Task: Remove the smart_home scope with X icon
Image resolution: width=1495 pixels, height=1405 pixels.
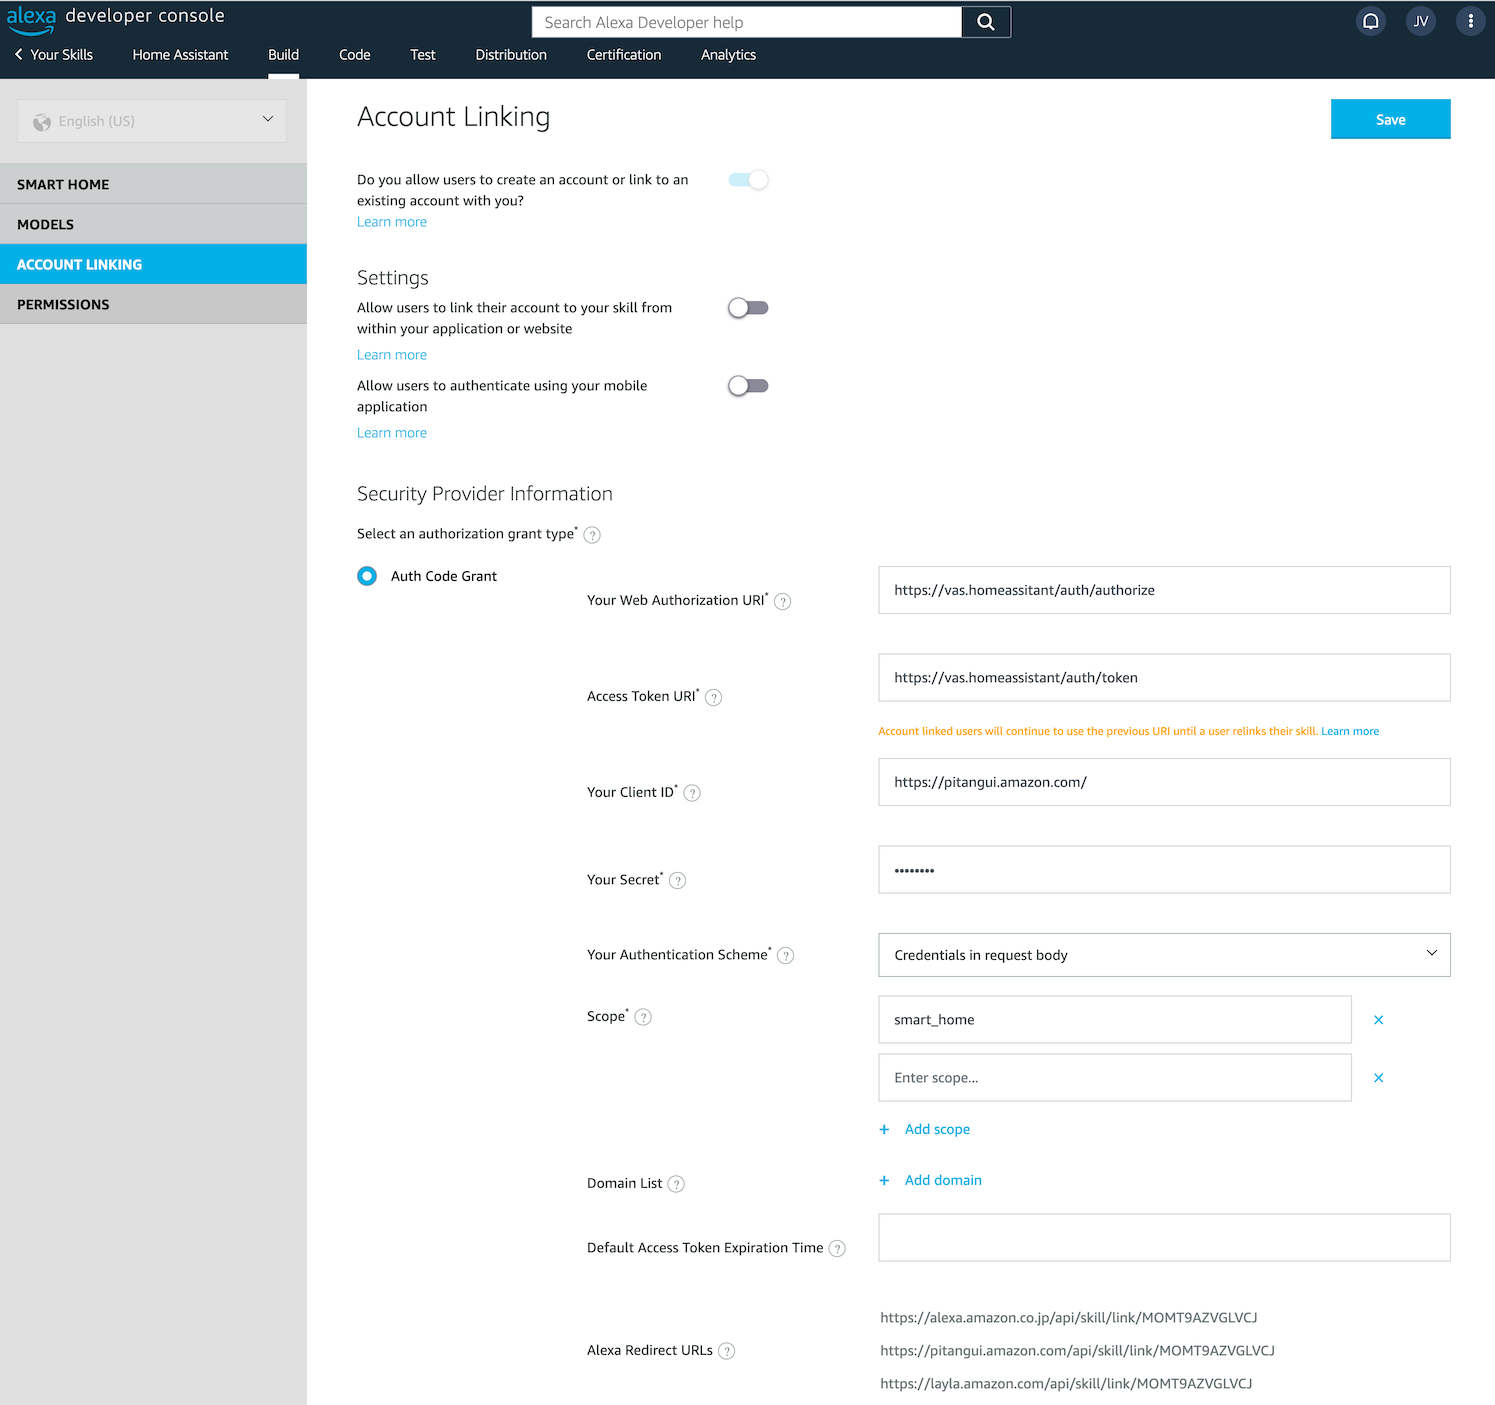Action: (x=1378, y=1020)
